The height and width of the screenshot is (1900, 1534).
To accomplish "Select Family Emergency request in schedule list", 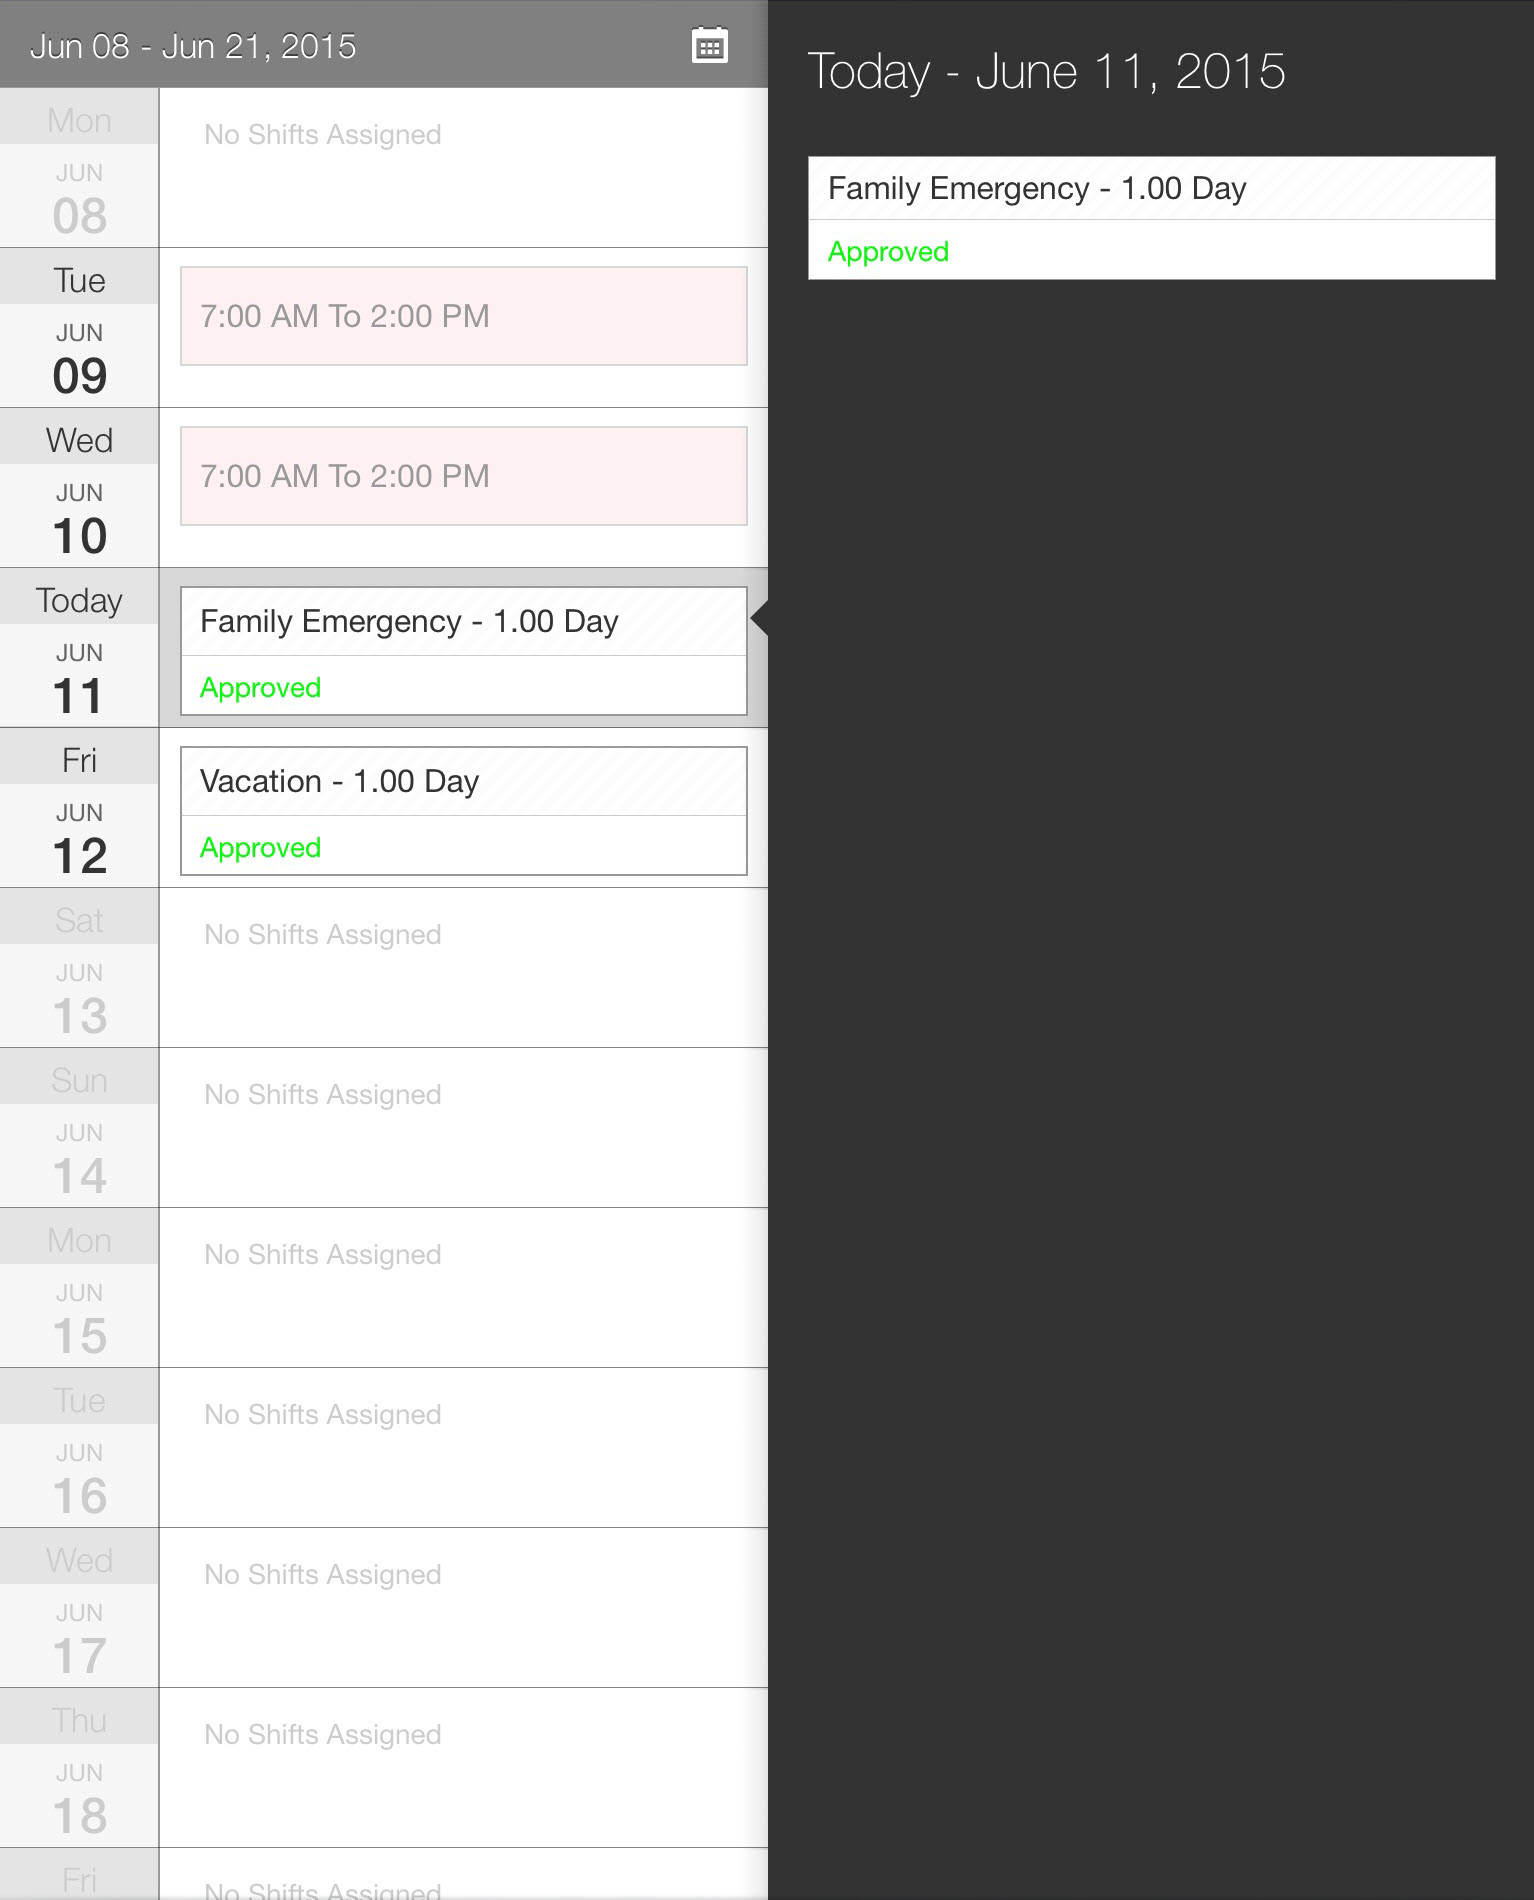I will [463, 651].
